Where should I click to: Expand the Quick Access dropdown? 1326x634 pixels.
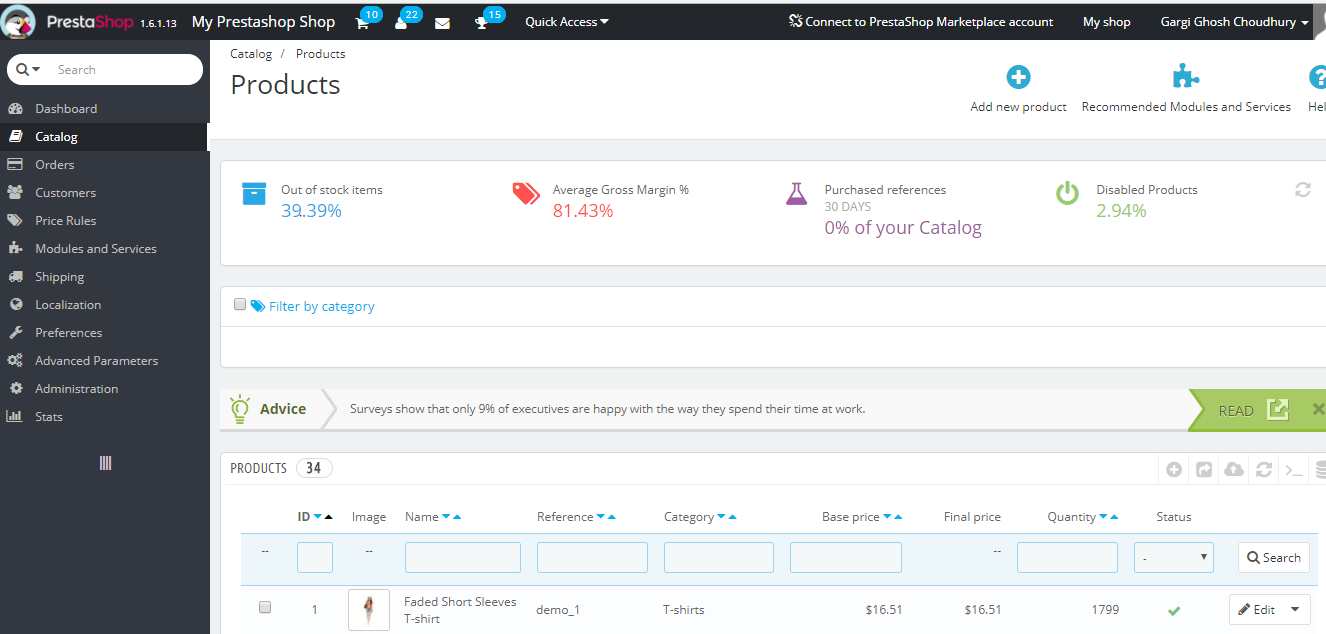(x=567, y=22)
